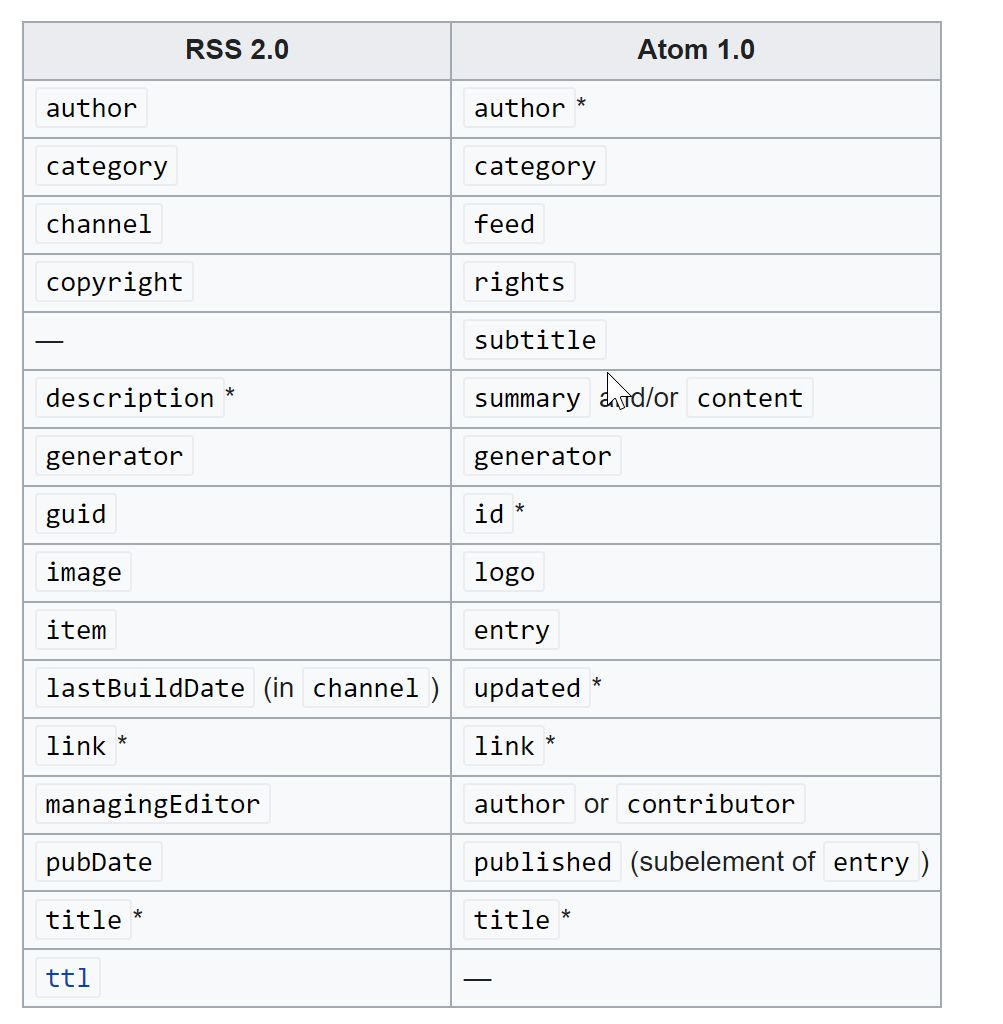The width and height of the screenshot is (1003, 1024).
Task: Click the RSS 2.0 column header
Action: pyautogui.click(x=237, y=50)
